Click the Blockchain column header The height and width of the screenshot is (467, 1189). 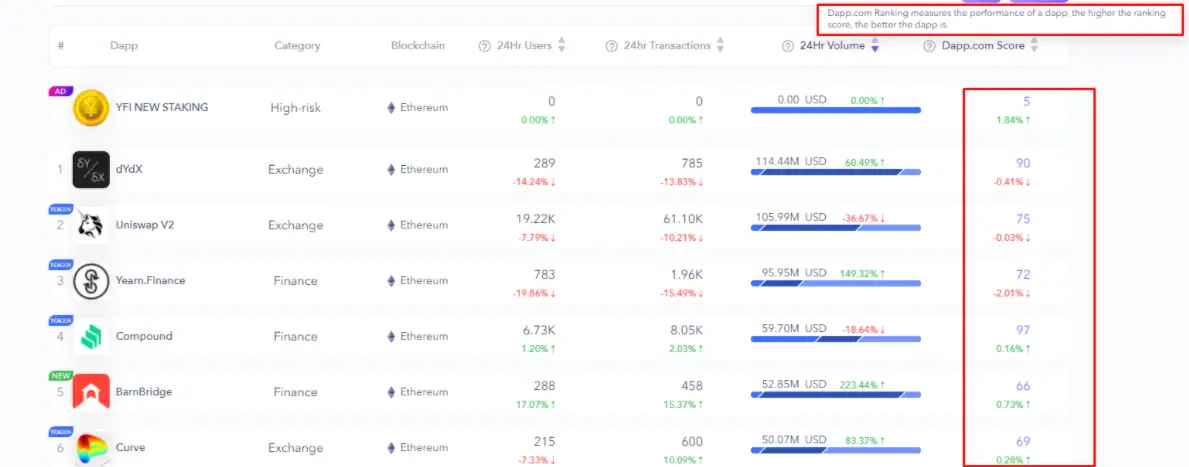point(418,45)
